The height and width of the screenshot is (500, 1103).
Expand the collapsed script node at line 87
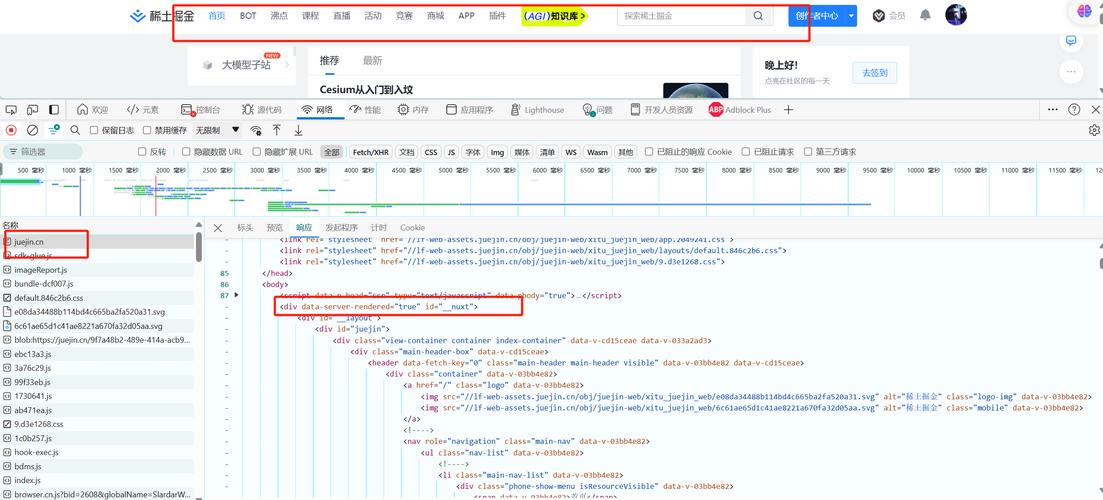(236, 295)
